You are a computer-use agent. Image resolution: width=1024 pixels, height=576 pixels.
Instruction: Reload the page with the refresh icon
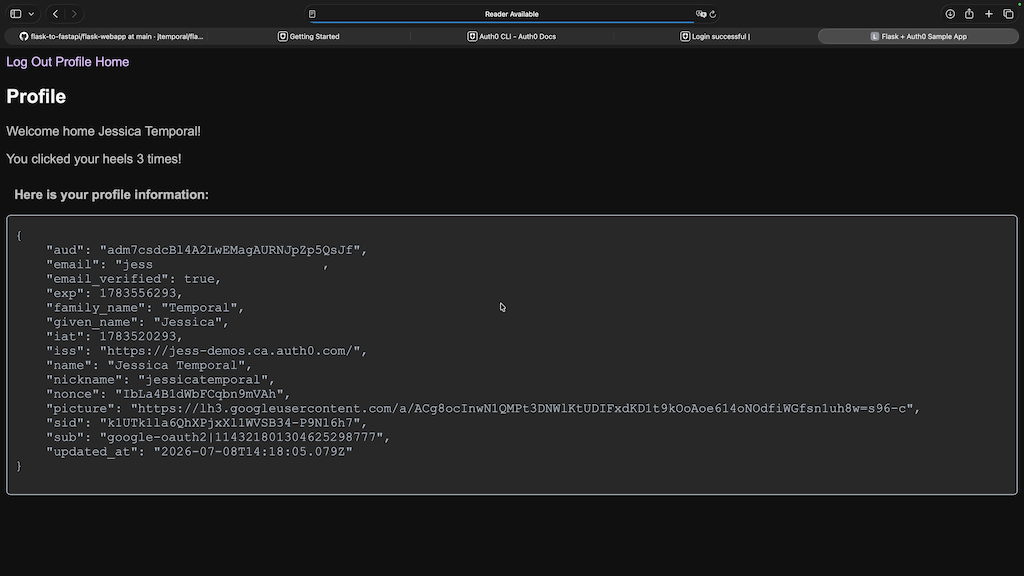pyautogui.click(x=712, y=14)
